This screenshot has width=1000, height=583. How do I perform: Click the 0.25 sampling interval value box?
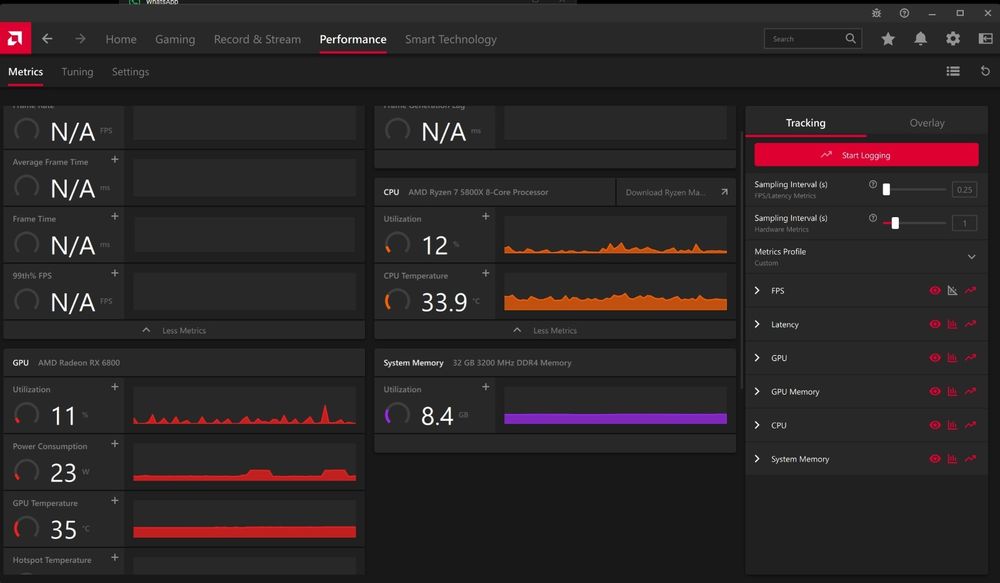(964, 189)
